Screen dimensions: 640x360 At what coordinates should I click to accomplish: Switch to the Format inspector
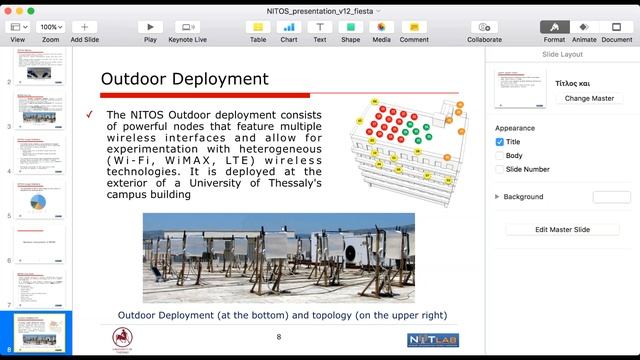555,27
